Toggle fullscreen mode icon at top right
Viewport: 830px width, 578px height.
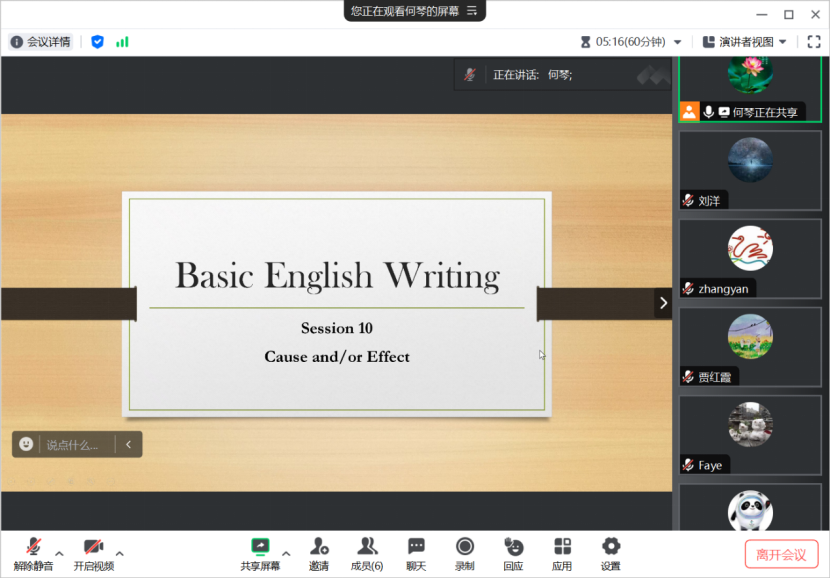point(814,42)
